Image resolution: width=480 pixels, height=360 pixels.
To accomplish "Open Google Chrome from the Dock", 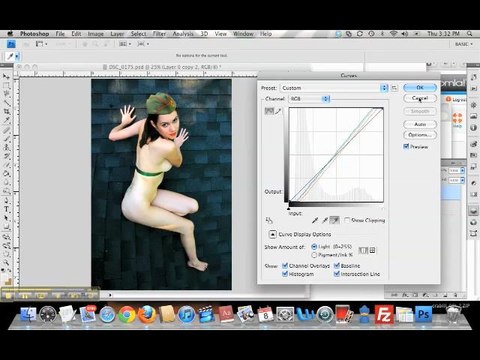I will tap(127, 314).
